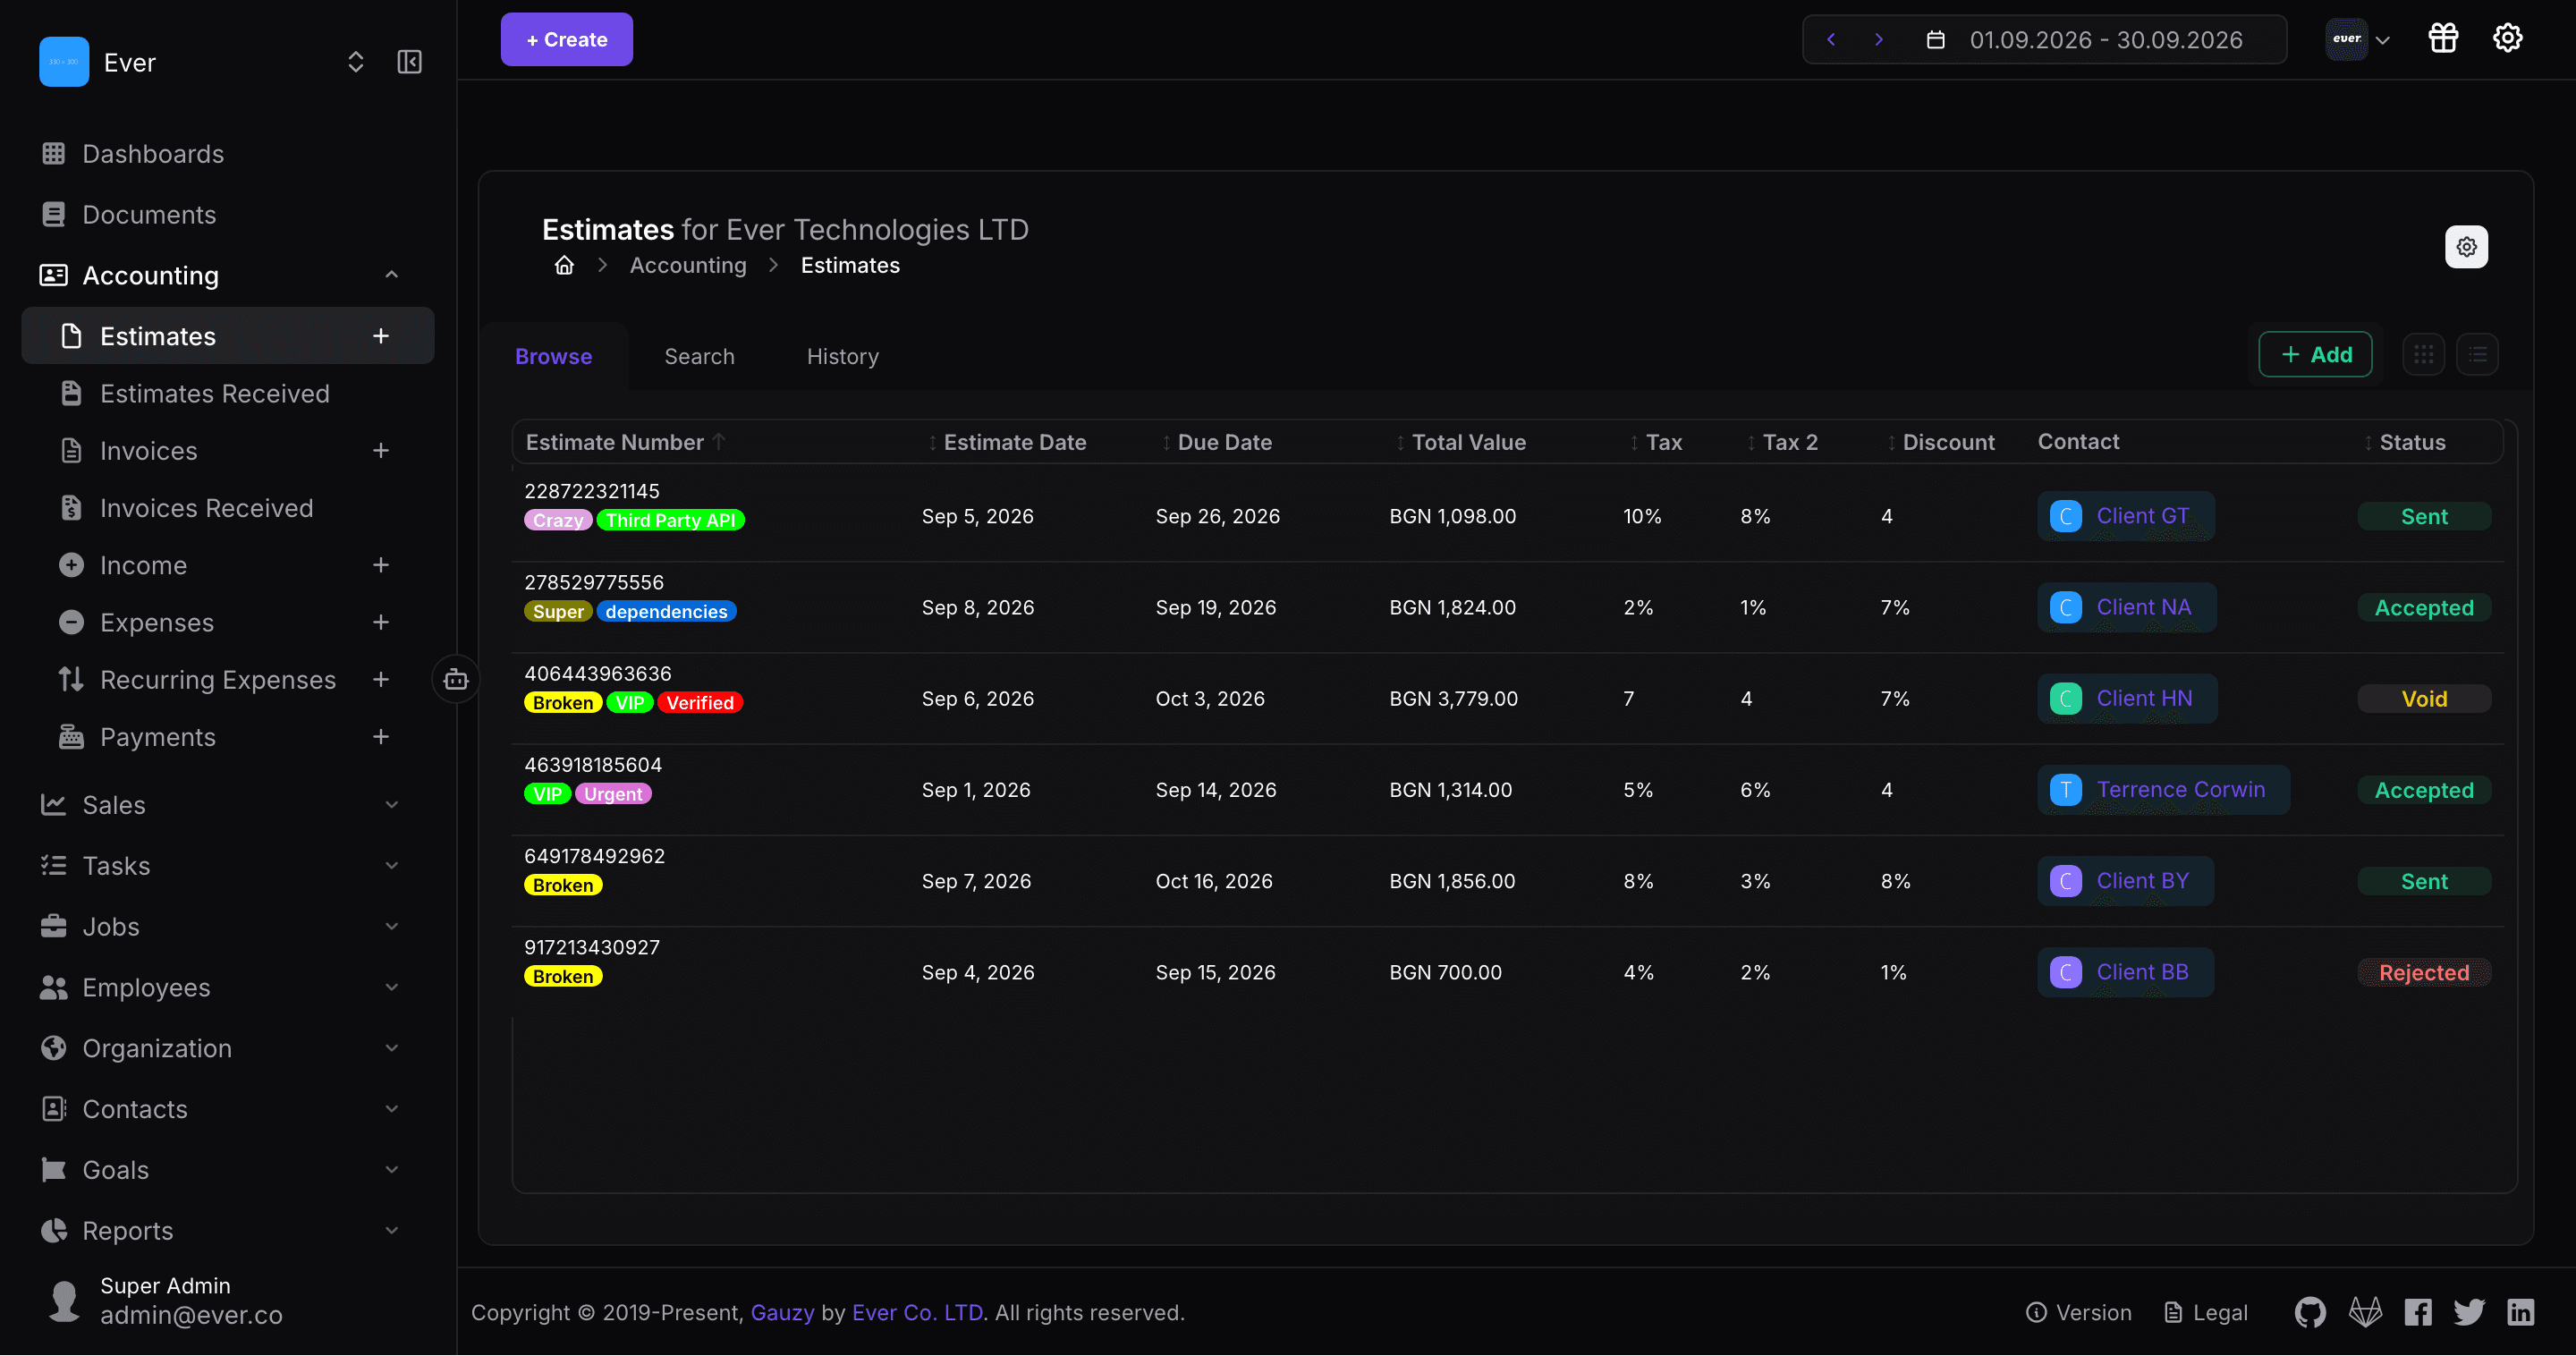This screenshot has width=2576, height=1356.
Task: Add a new estimate via sidebar plus
Action: pos(380,336)
